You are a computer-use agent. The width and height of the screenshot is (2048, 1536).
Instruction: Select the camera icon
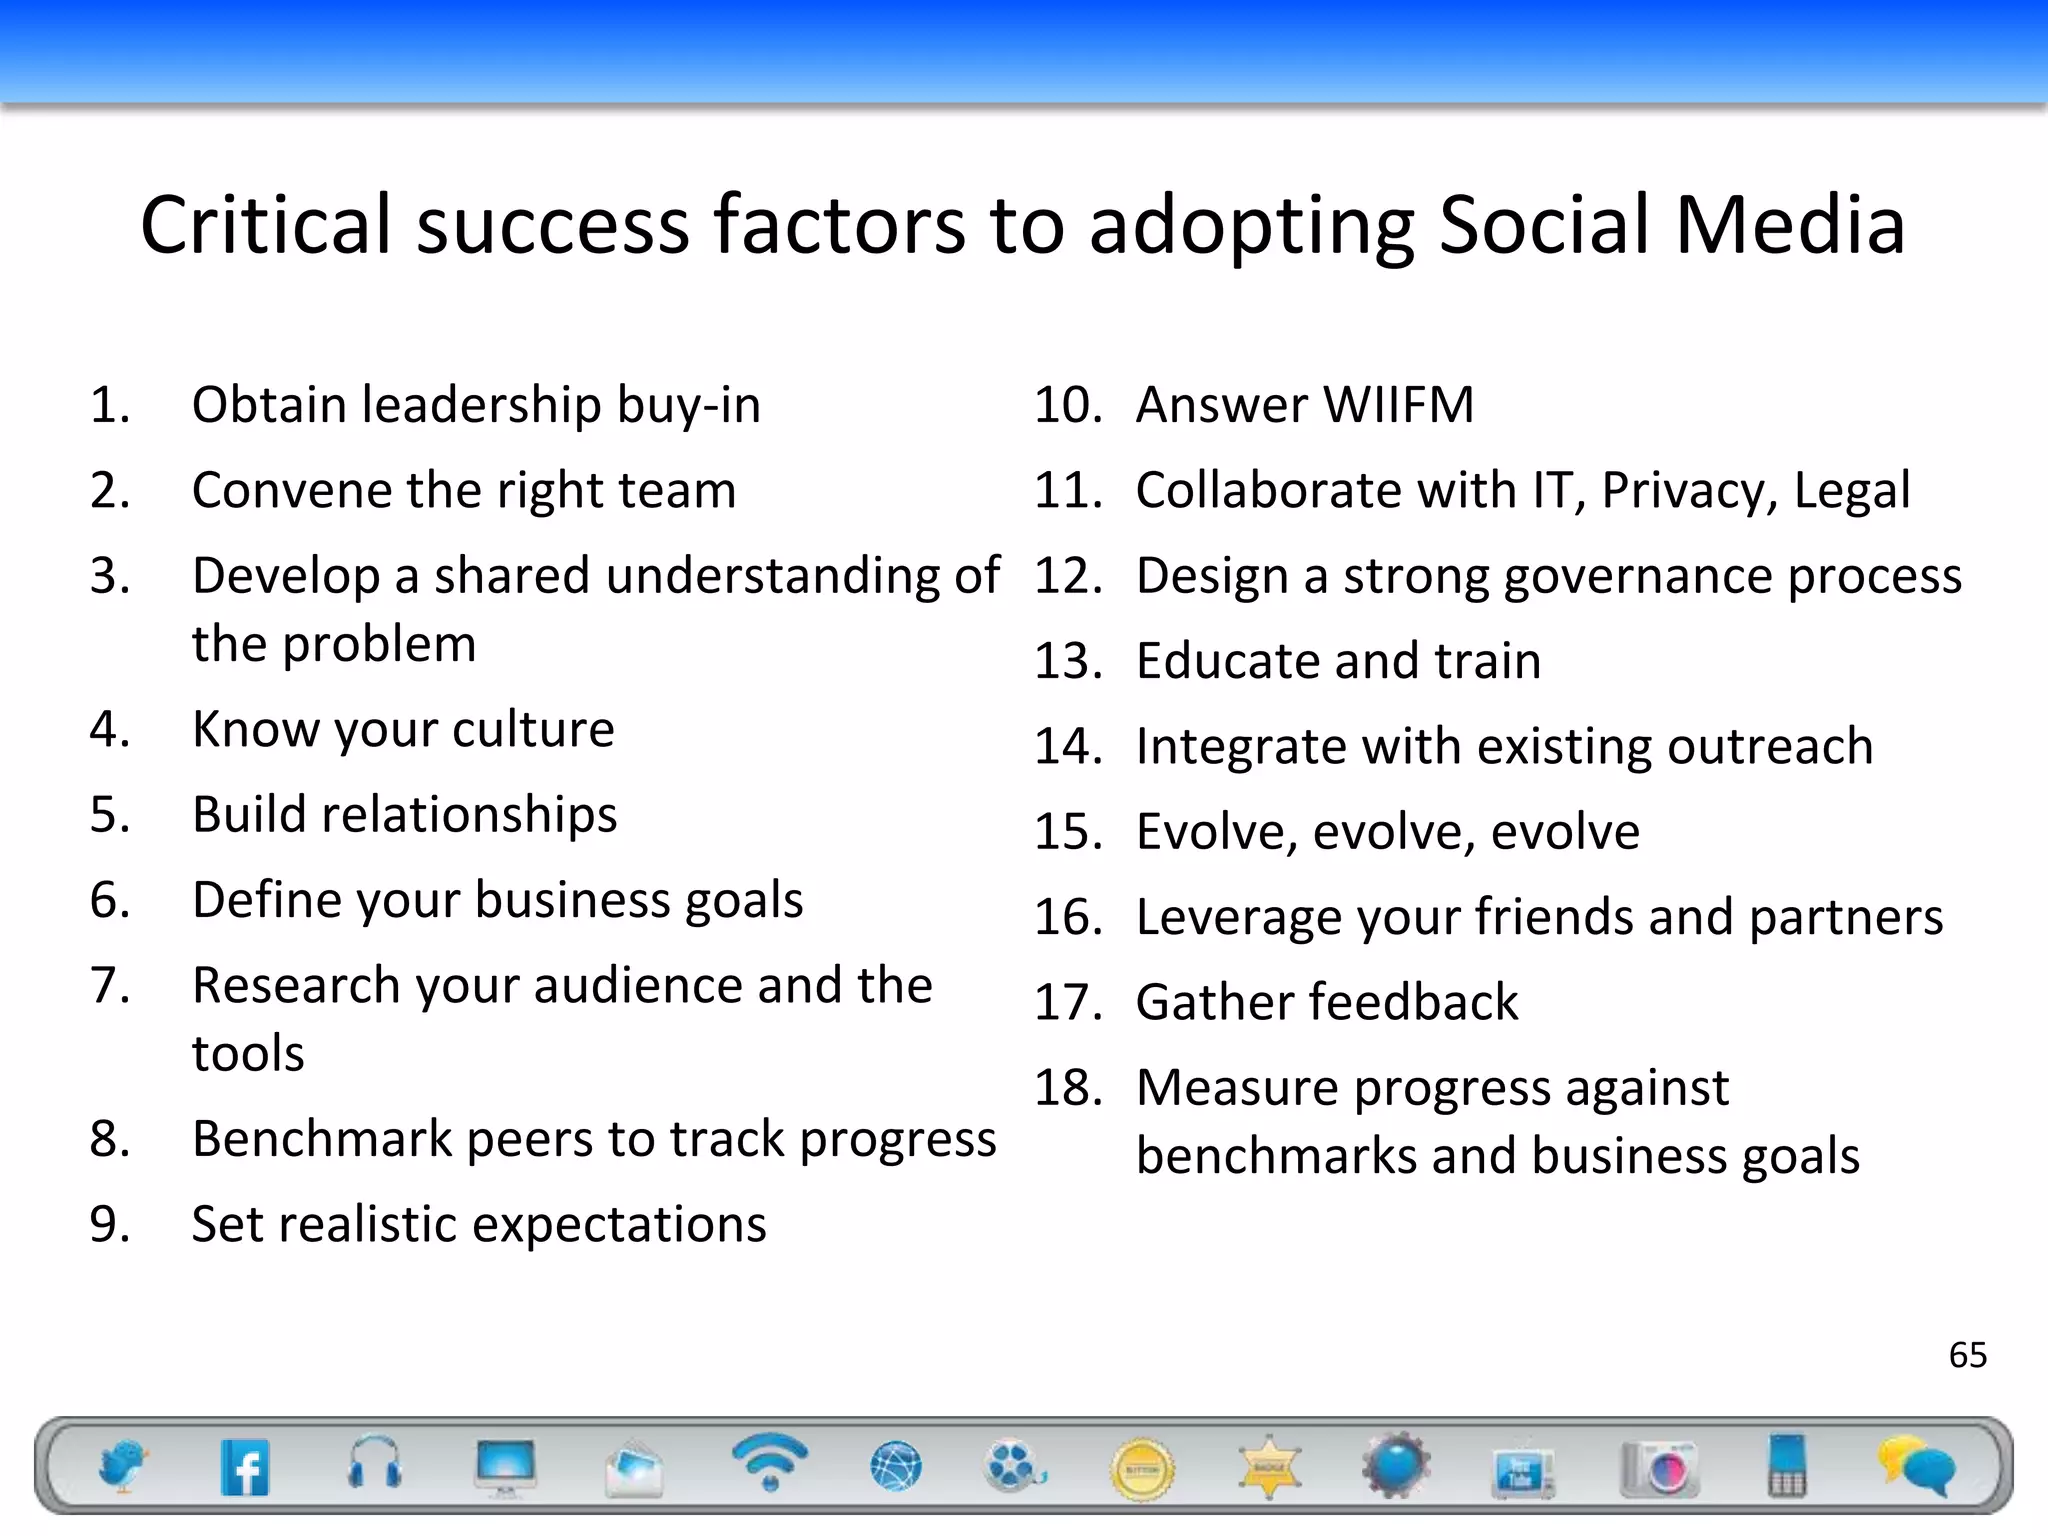[1660, 1469]
